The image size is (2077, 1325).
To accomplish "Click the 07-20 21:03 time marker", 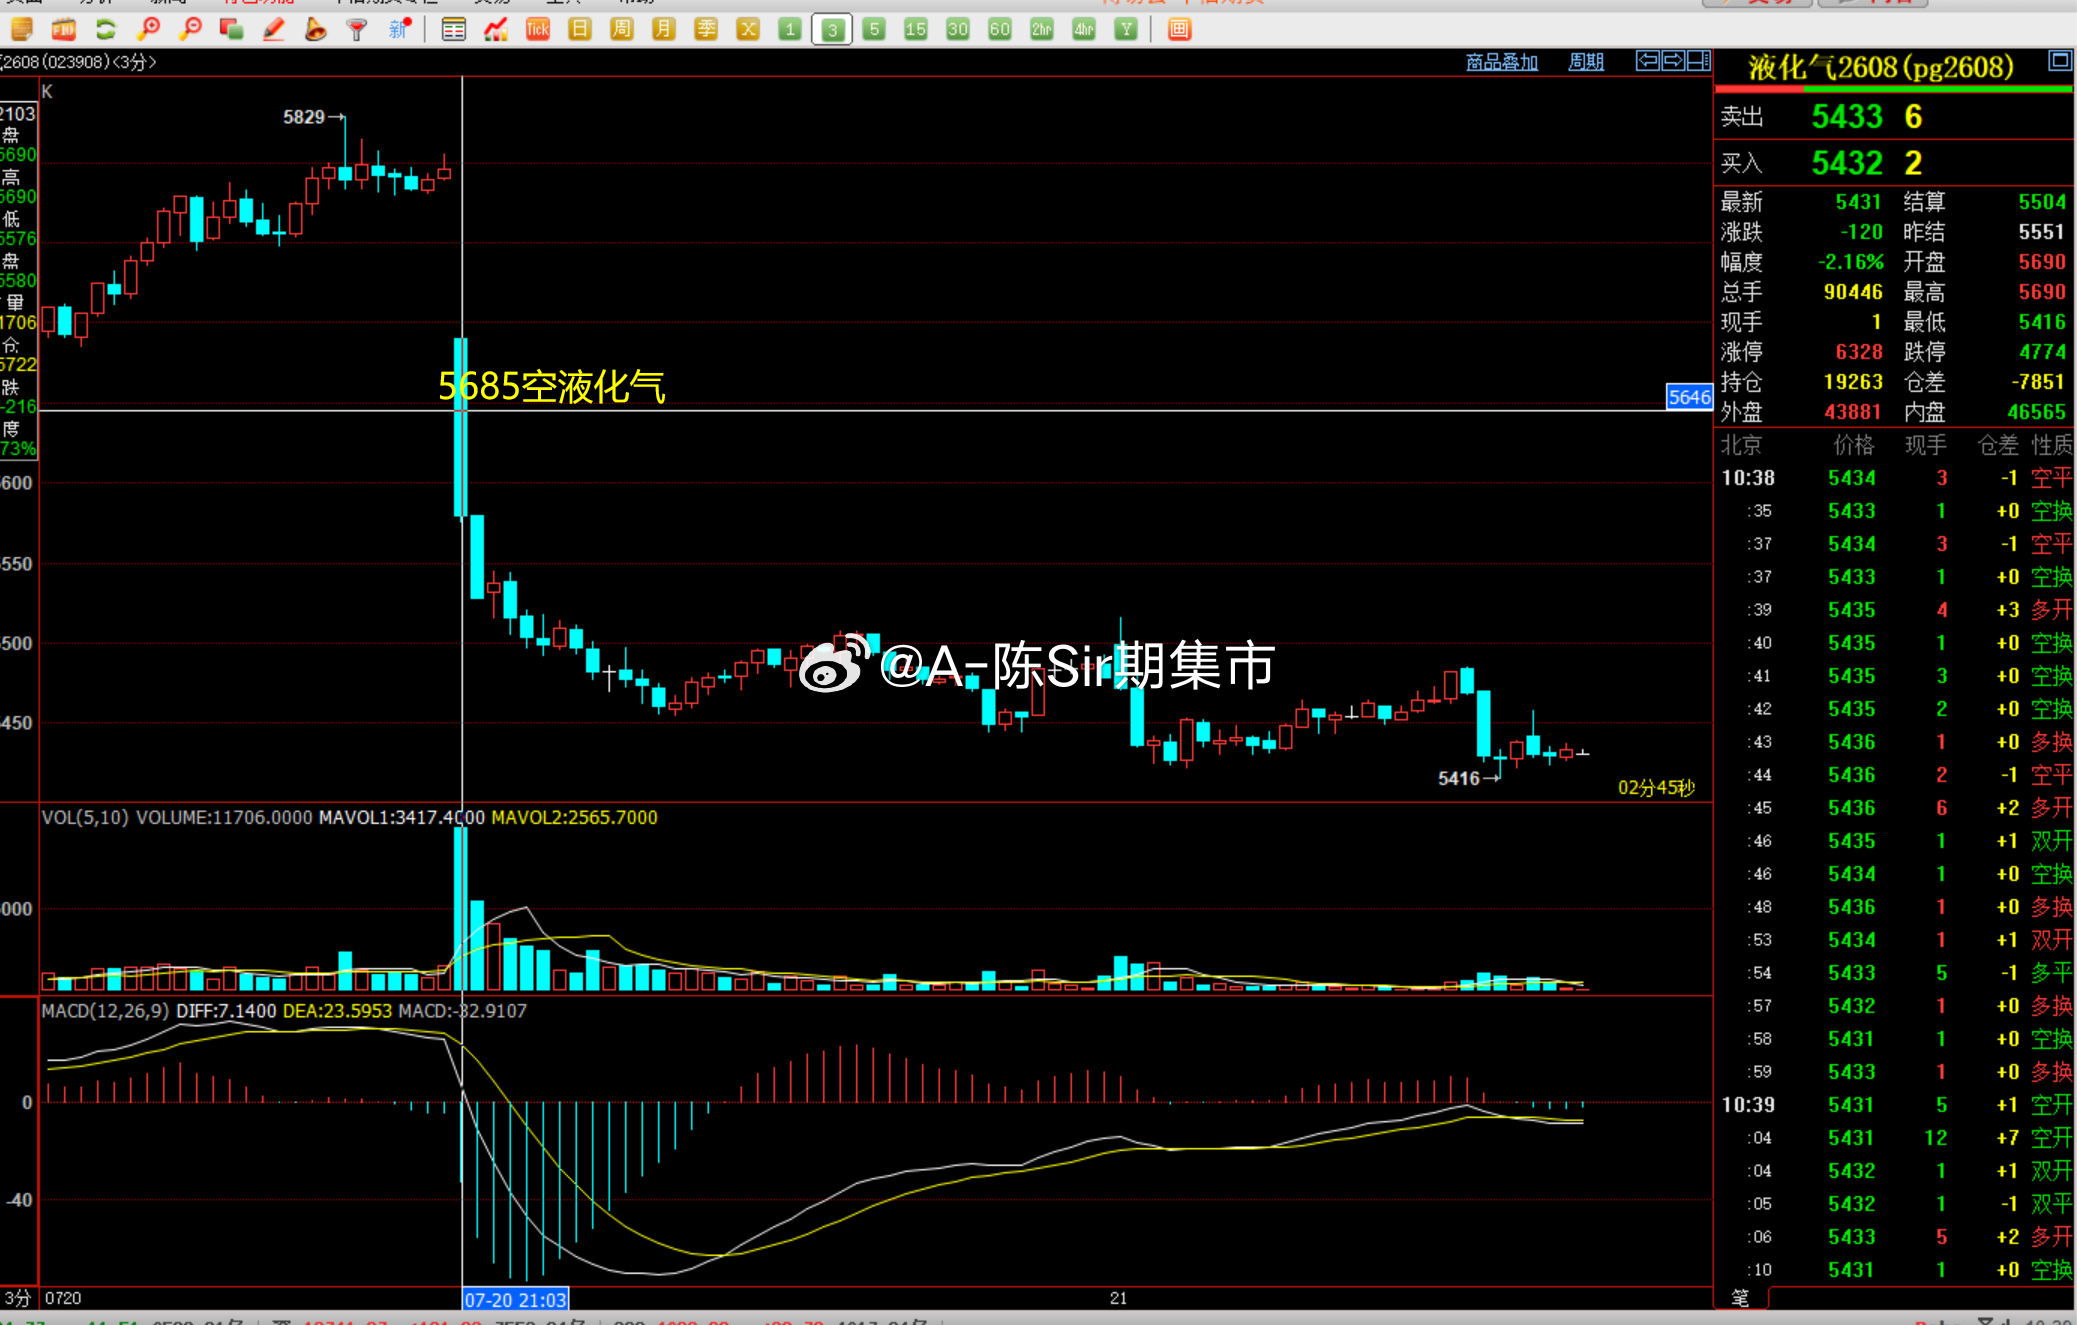I will point(515,1299).
